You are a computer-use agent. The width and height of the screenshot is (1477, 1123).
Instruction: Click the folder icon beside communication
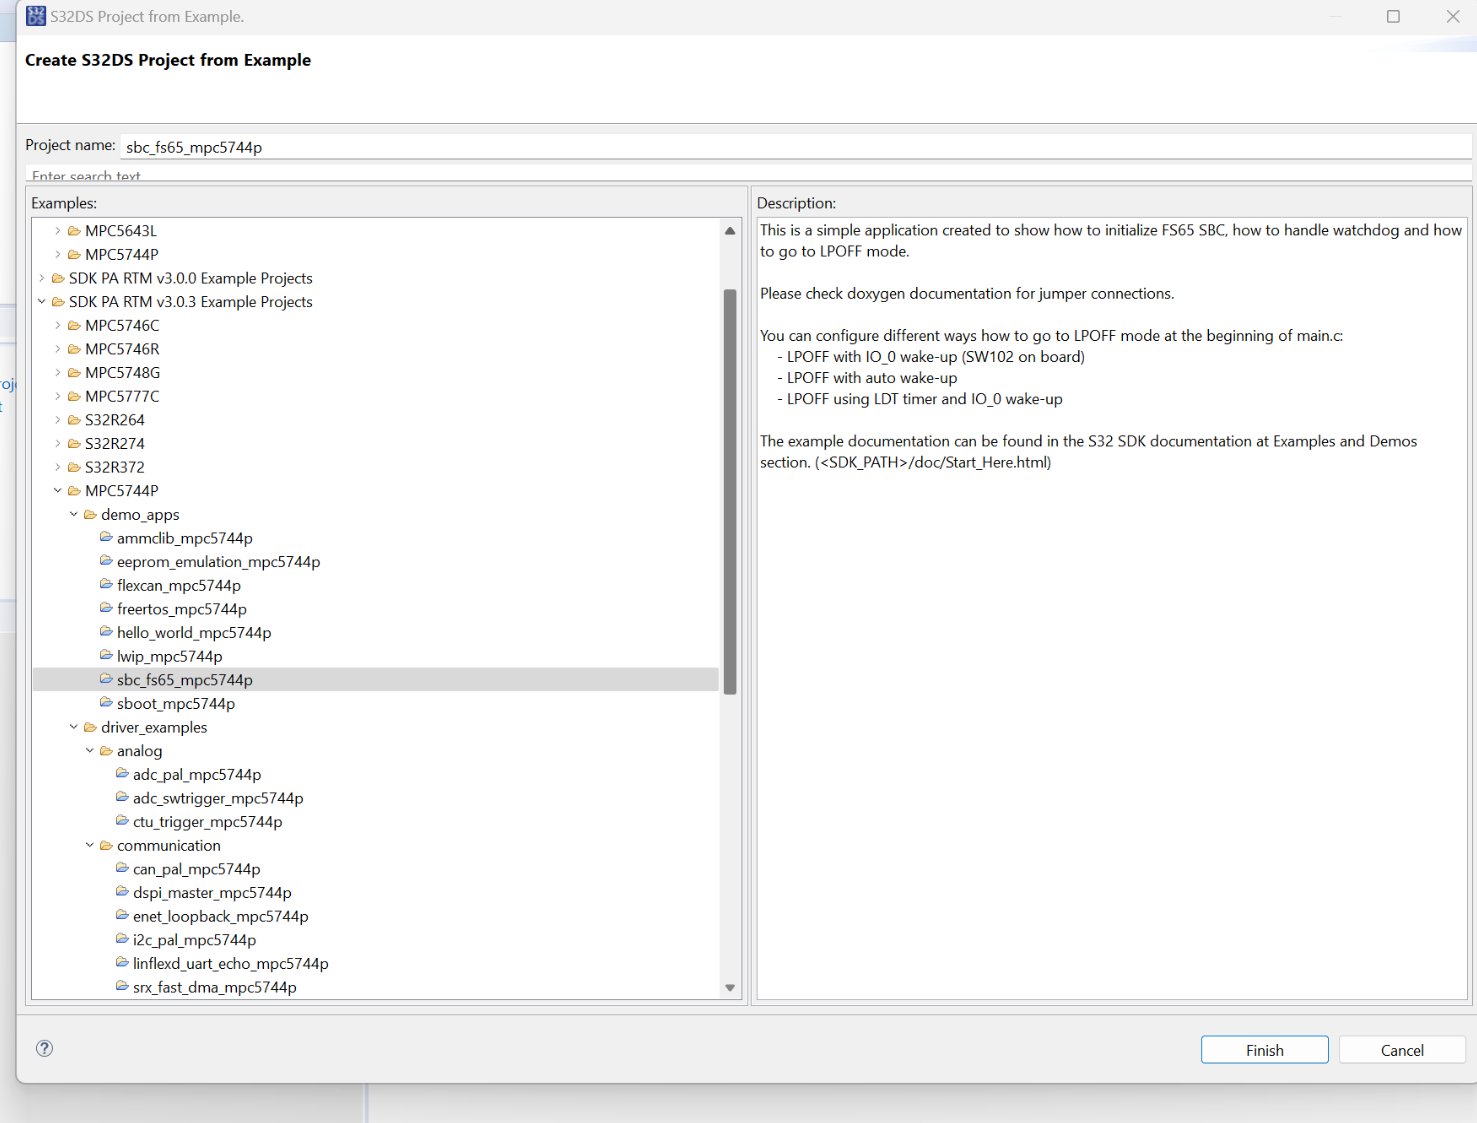(x=106, y=845)
